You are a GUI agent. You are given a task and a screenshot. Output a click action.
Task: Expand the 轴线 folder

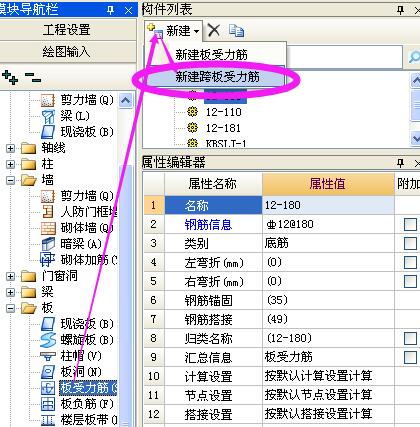[x=10, y=148]
